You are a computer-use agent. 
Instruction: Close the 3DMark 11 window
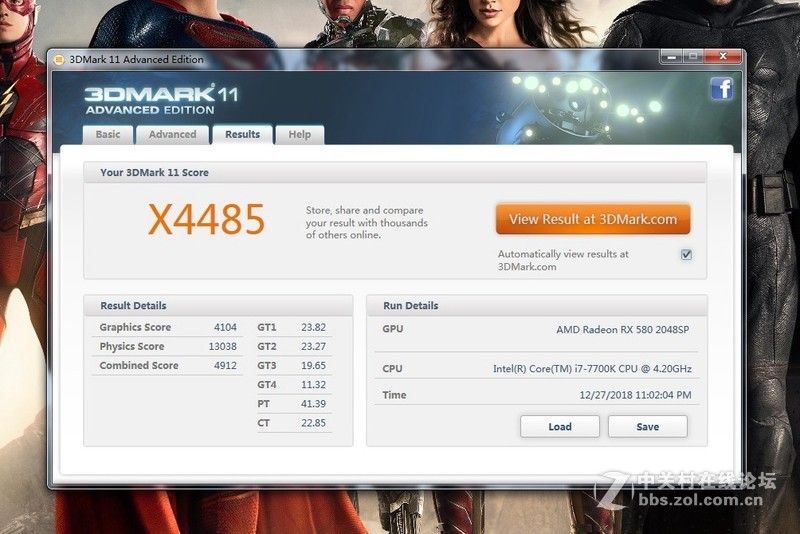(x=722, y=57)
